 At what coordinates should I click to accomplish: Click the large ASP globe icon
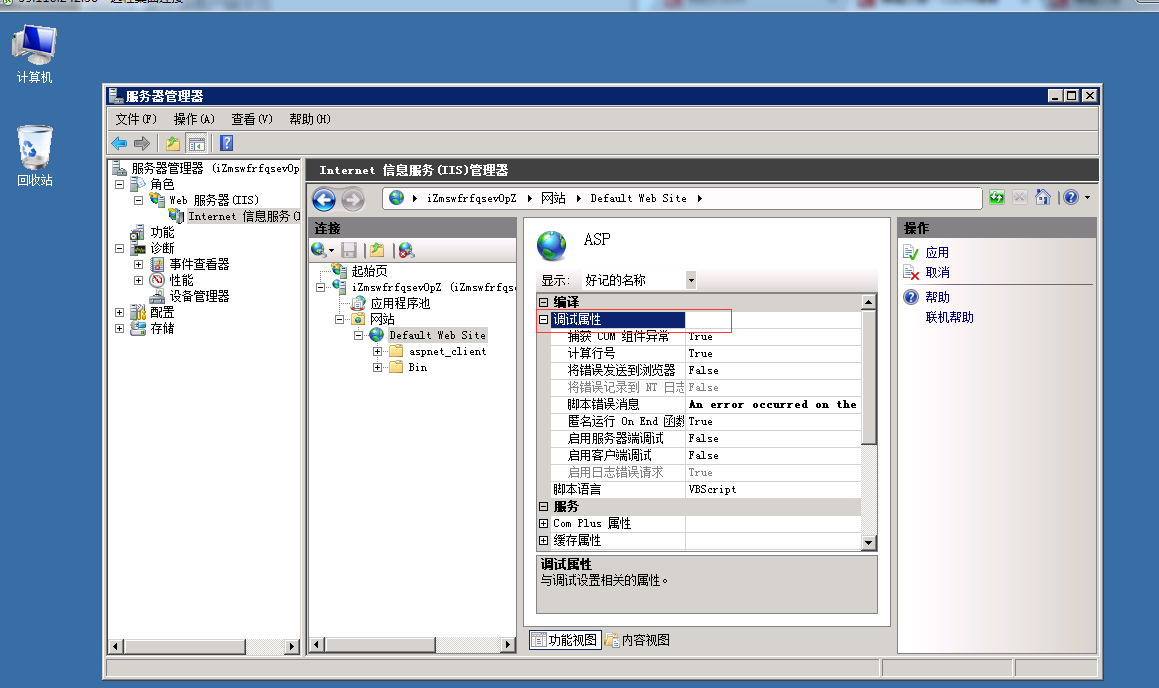pyautogui.click(x=551, y=245)
